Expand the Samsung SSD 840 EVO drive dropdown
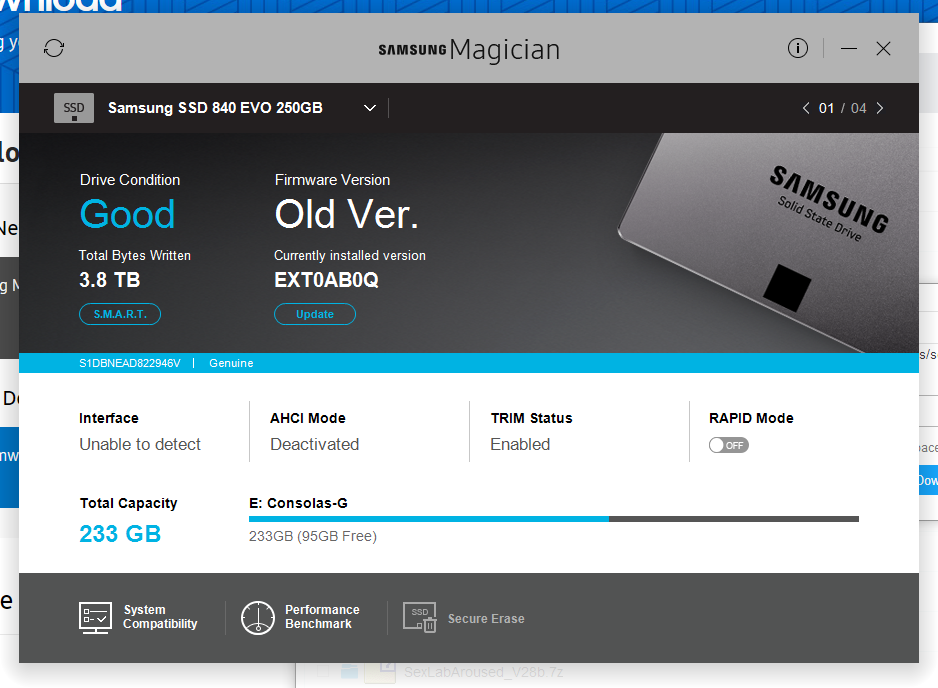Image resolution: width=938 pixels, height=688 pixels. tap(370, 108)
